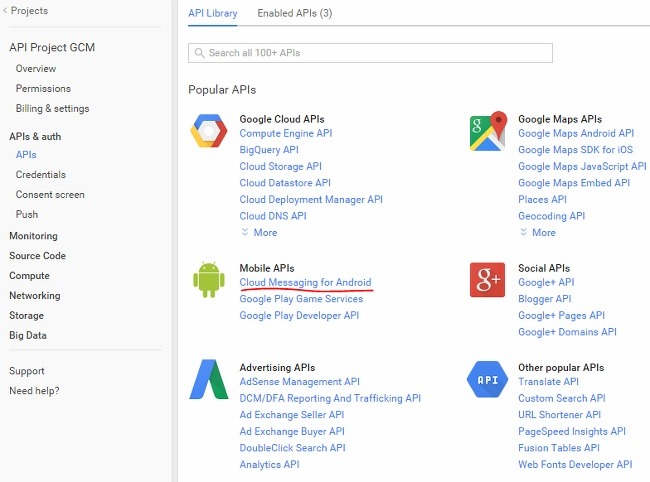Select APIs & auth section
Screen dimensions: 650x482
click(x=35, y=137)
